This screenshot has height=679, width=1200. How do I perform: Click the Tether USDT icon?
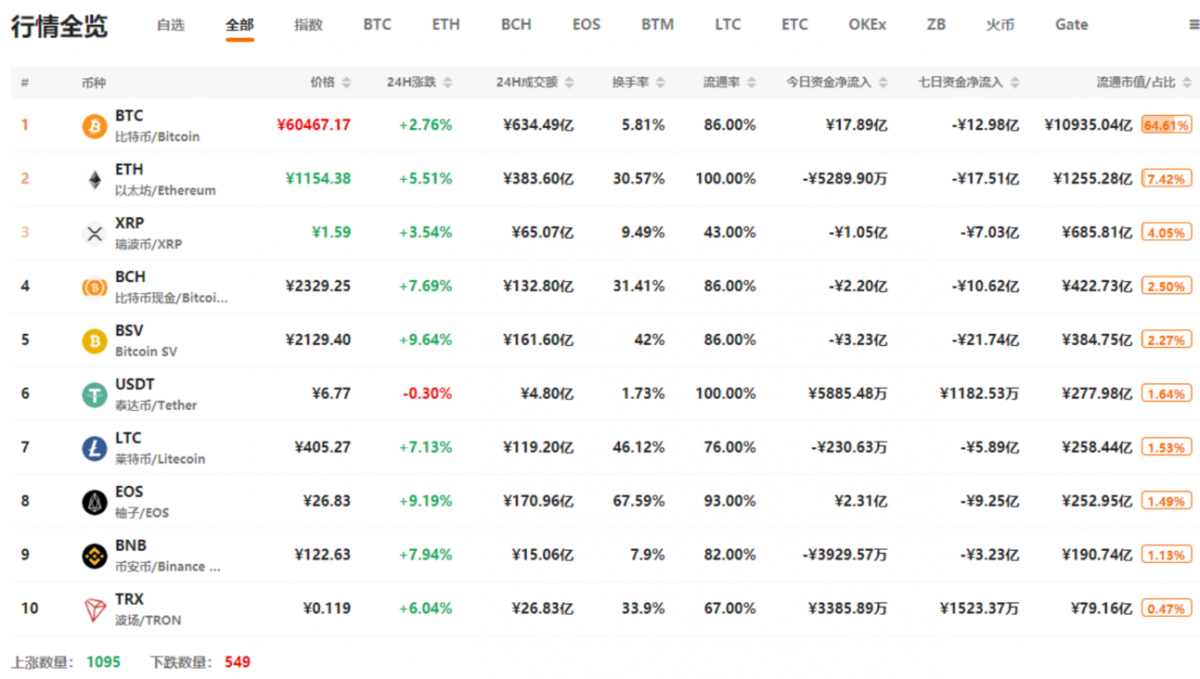[94, 395]
